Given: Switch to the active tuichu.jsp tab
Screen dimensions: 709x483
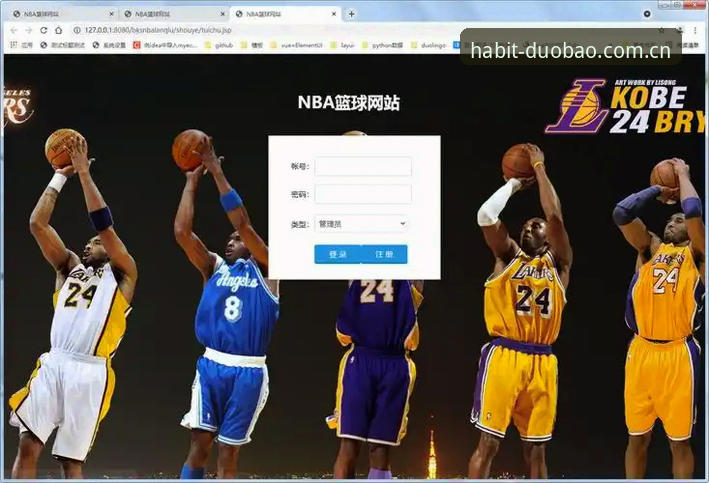Looking at the screenshot, I should click(285, 14).
